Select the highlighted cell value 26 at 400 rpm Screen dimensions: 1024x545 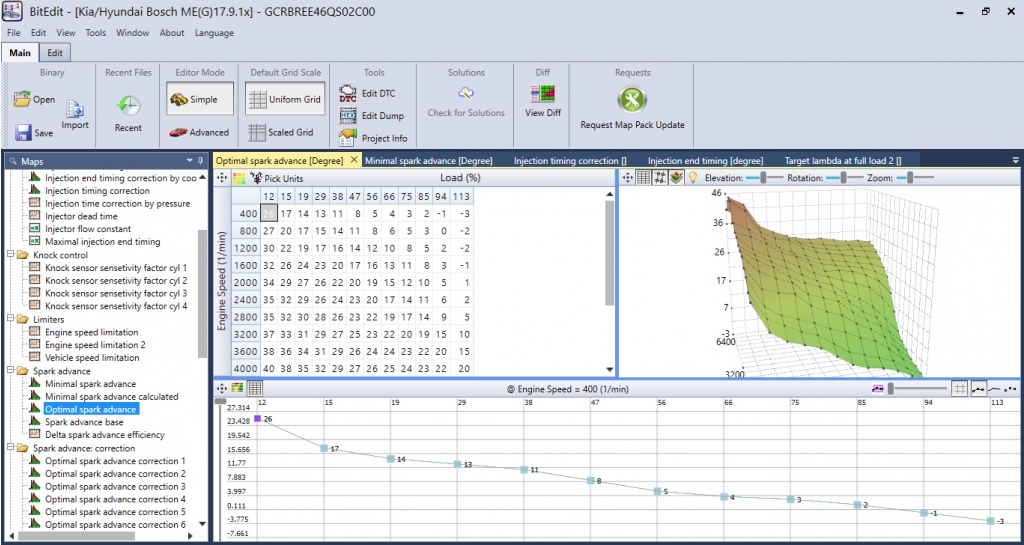coord(268,213)
